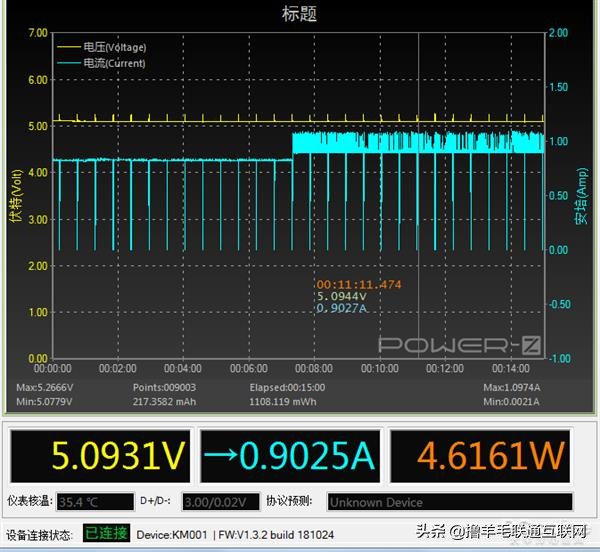Click the Device:KM001 status text
Image resolution: width=600 pixels, height=552 pixels.
[172, 534]
